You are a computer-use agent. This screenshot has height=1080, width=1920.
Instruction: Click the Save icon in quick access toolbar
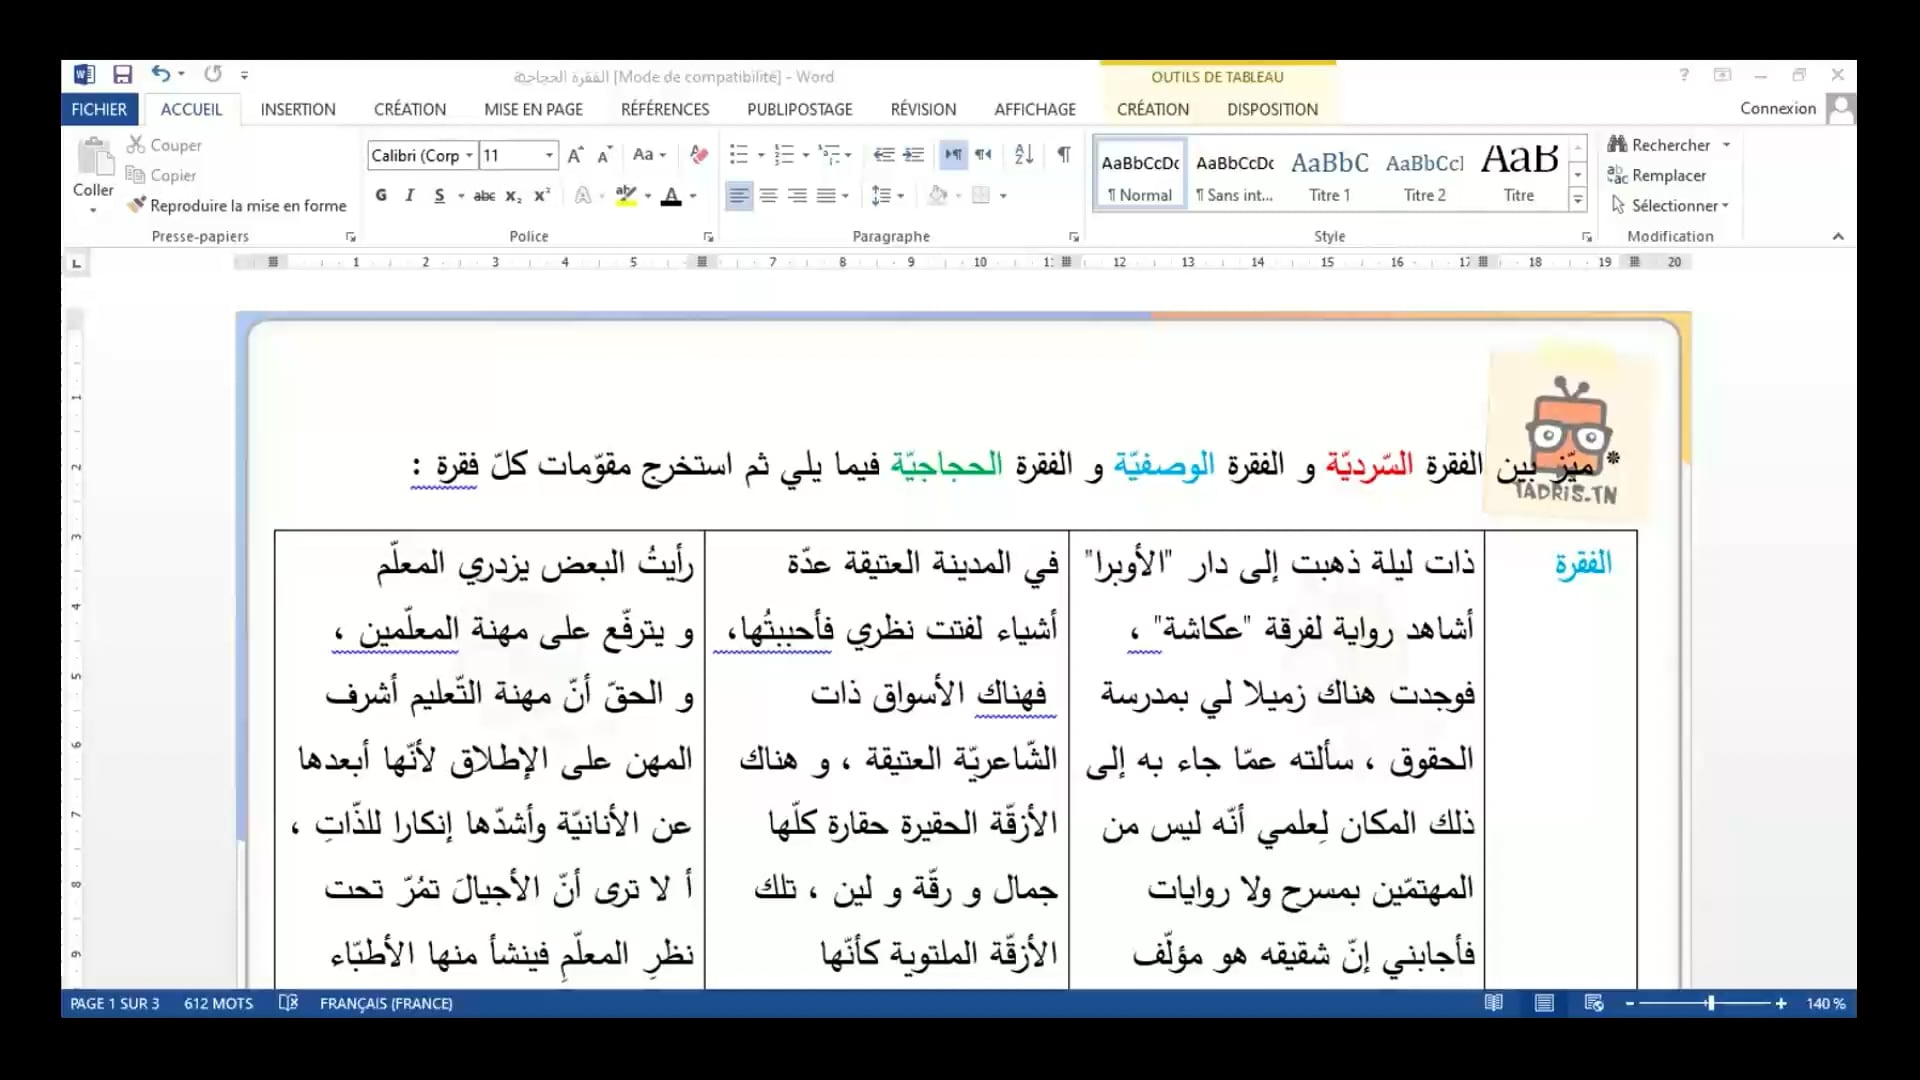[122, 74]
